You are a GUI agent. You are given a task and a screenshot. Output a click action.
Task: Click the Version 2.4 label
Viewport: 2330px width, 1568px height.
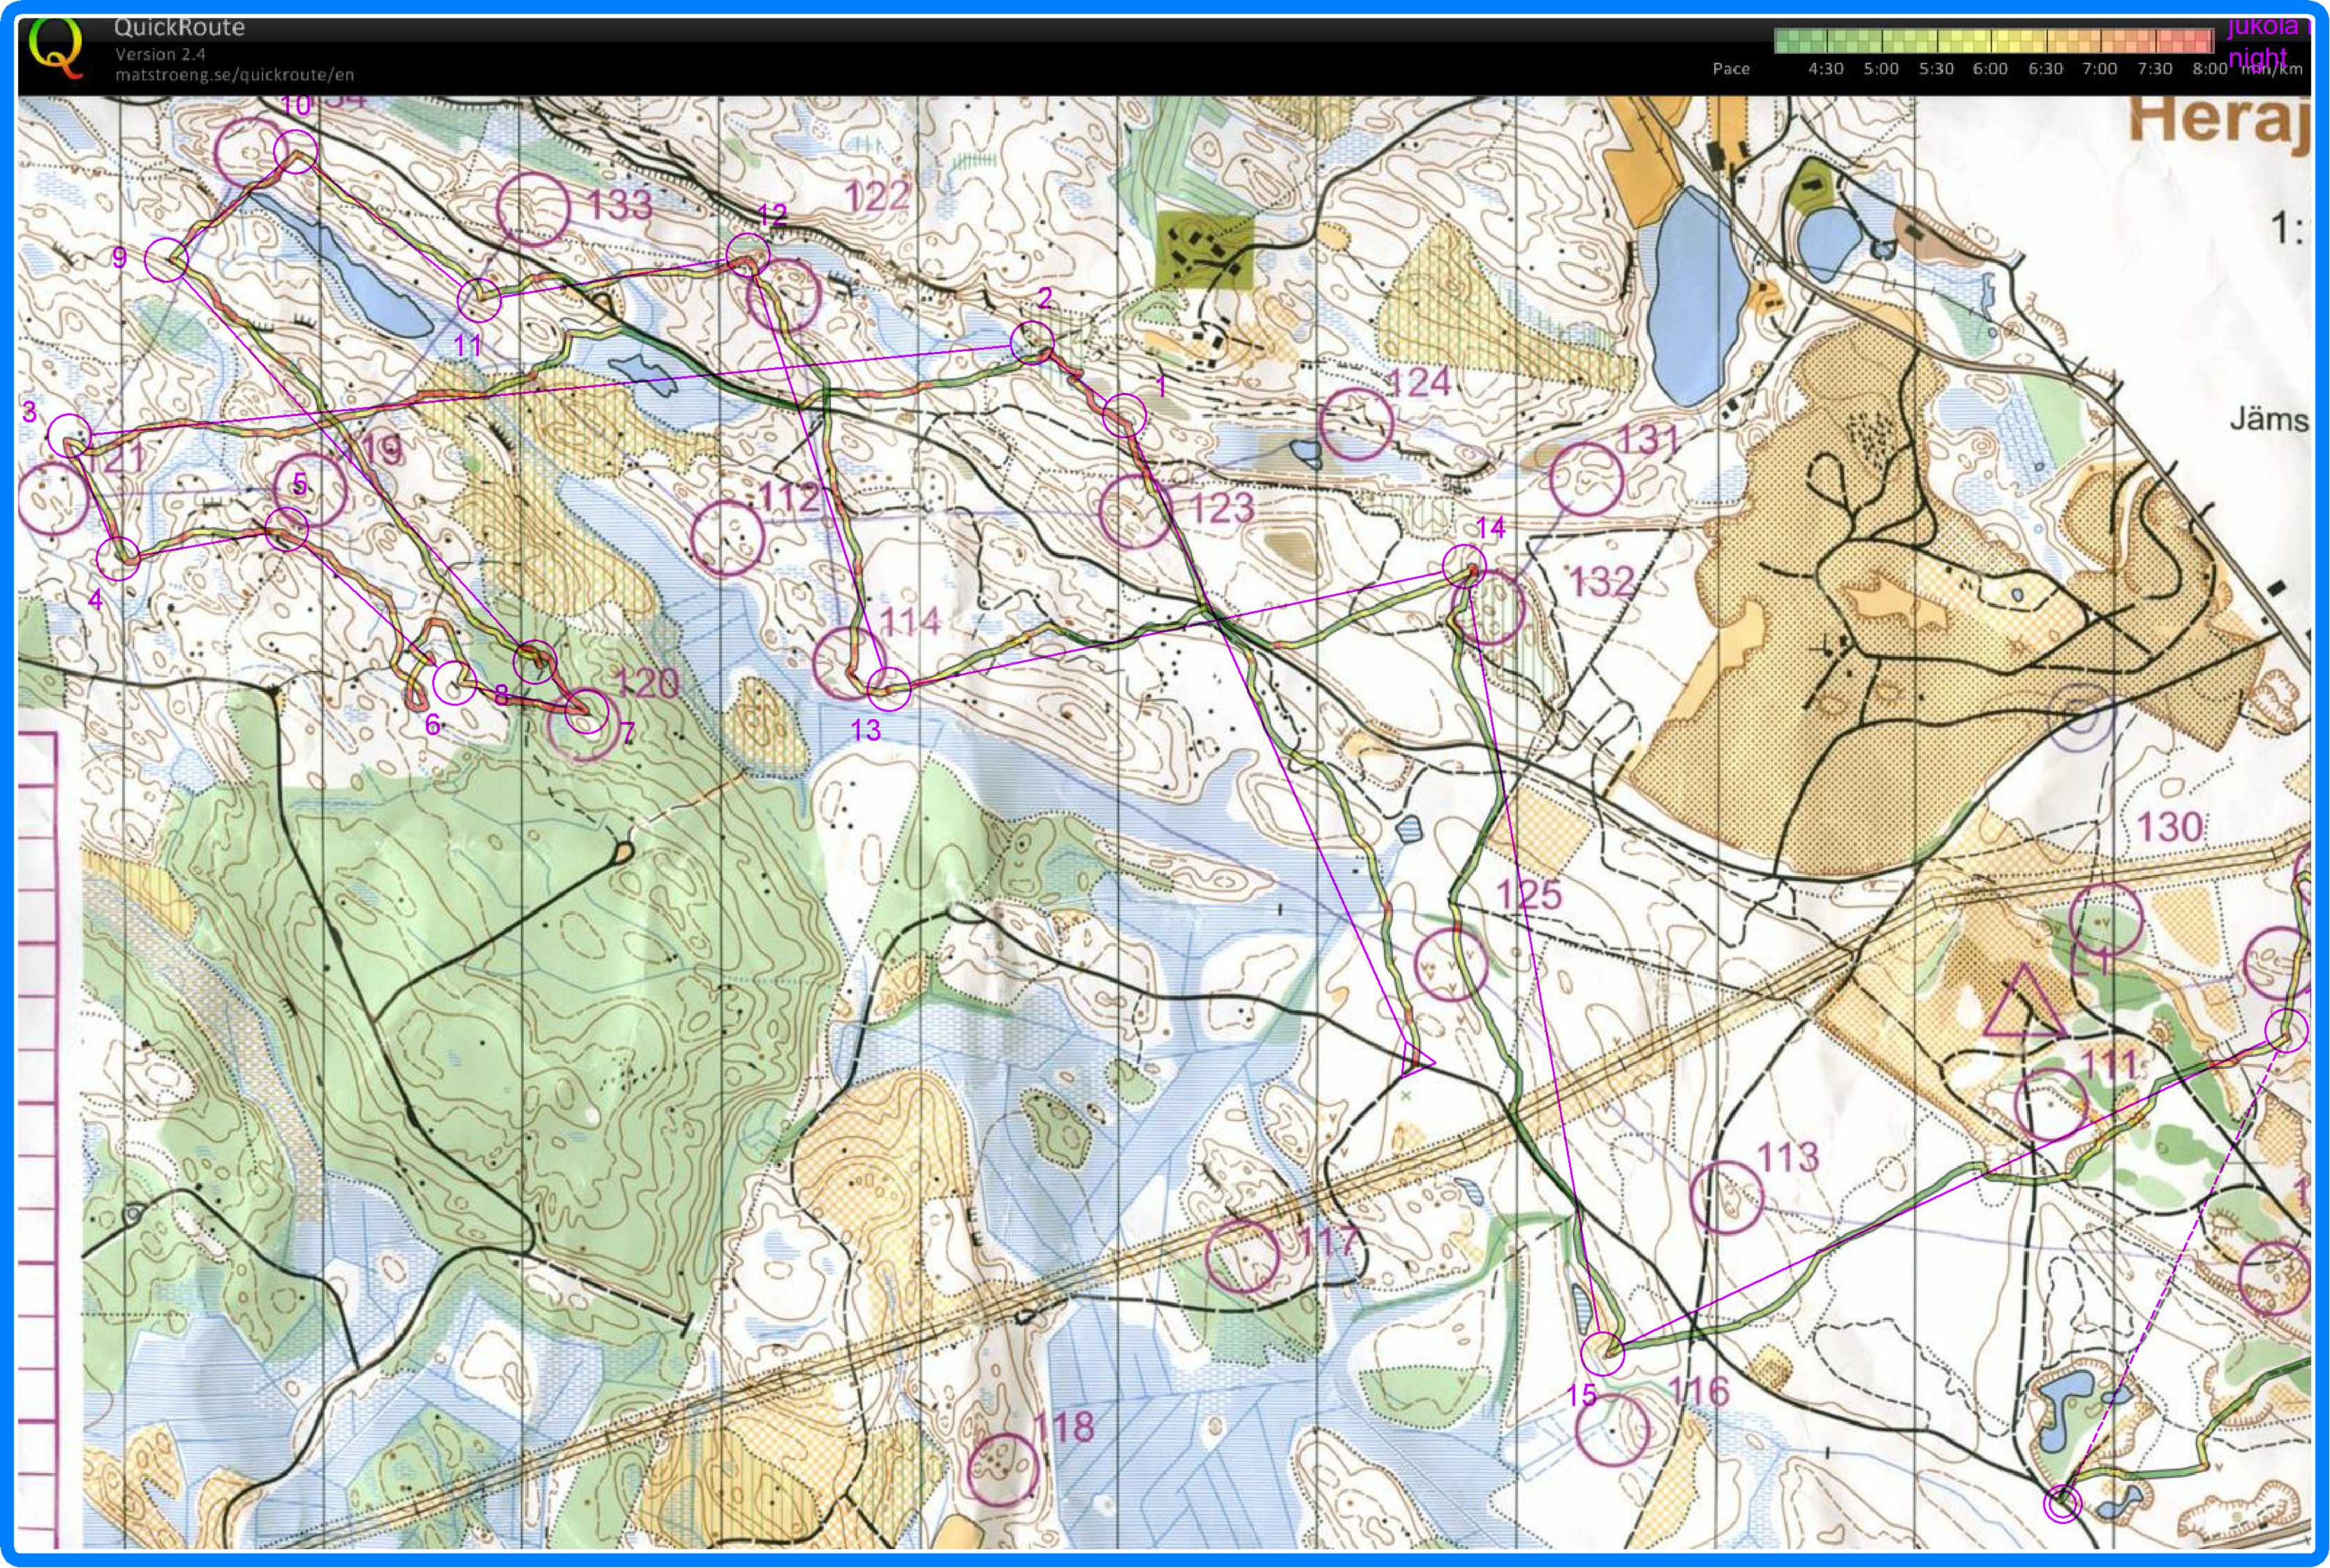point(160,54)
